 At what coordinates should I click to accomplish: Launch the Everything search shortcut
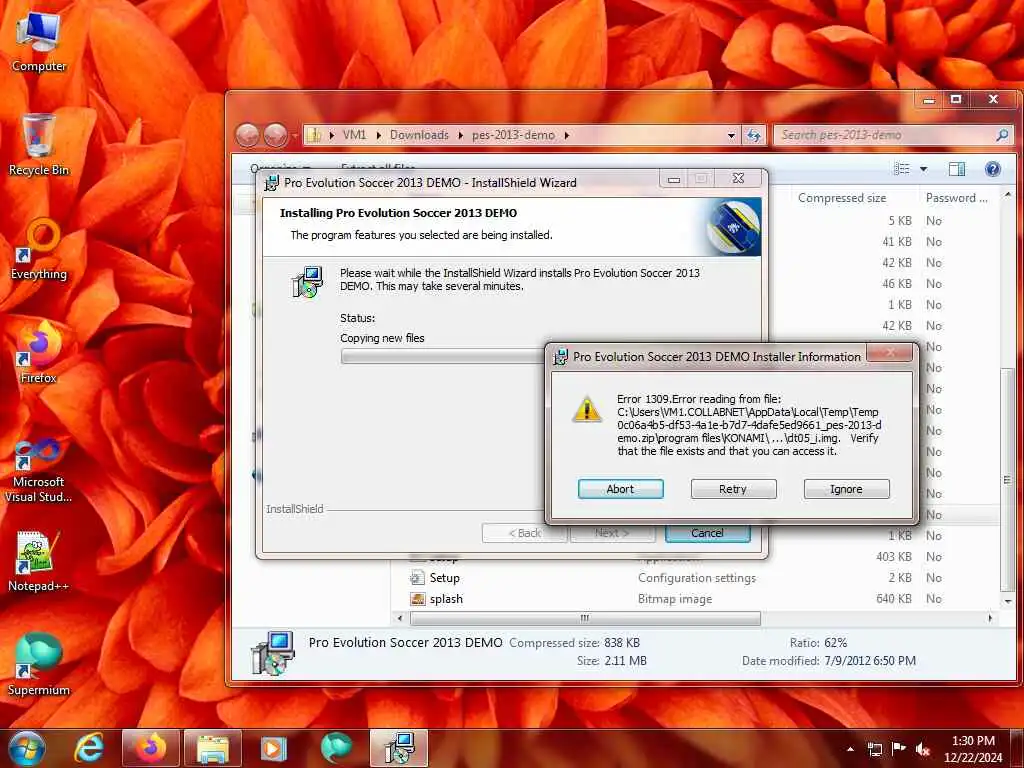[39, 249]
